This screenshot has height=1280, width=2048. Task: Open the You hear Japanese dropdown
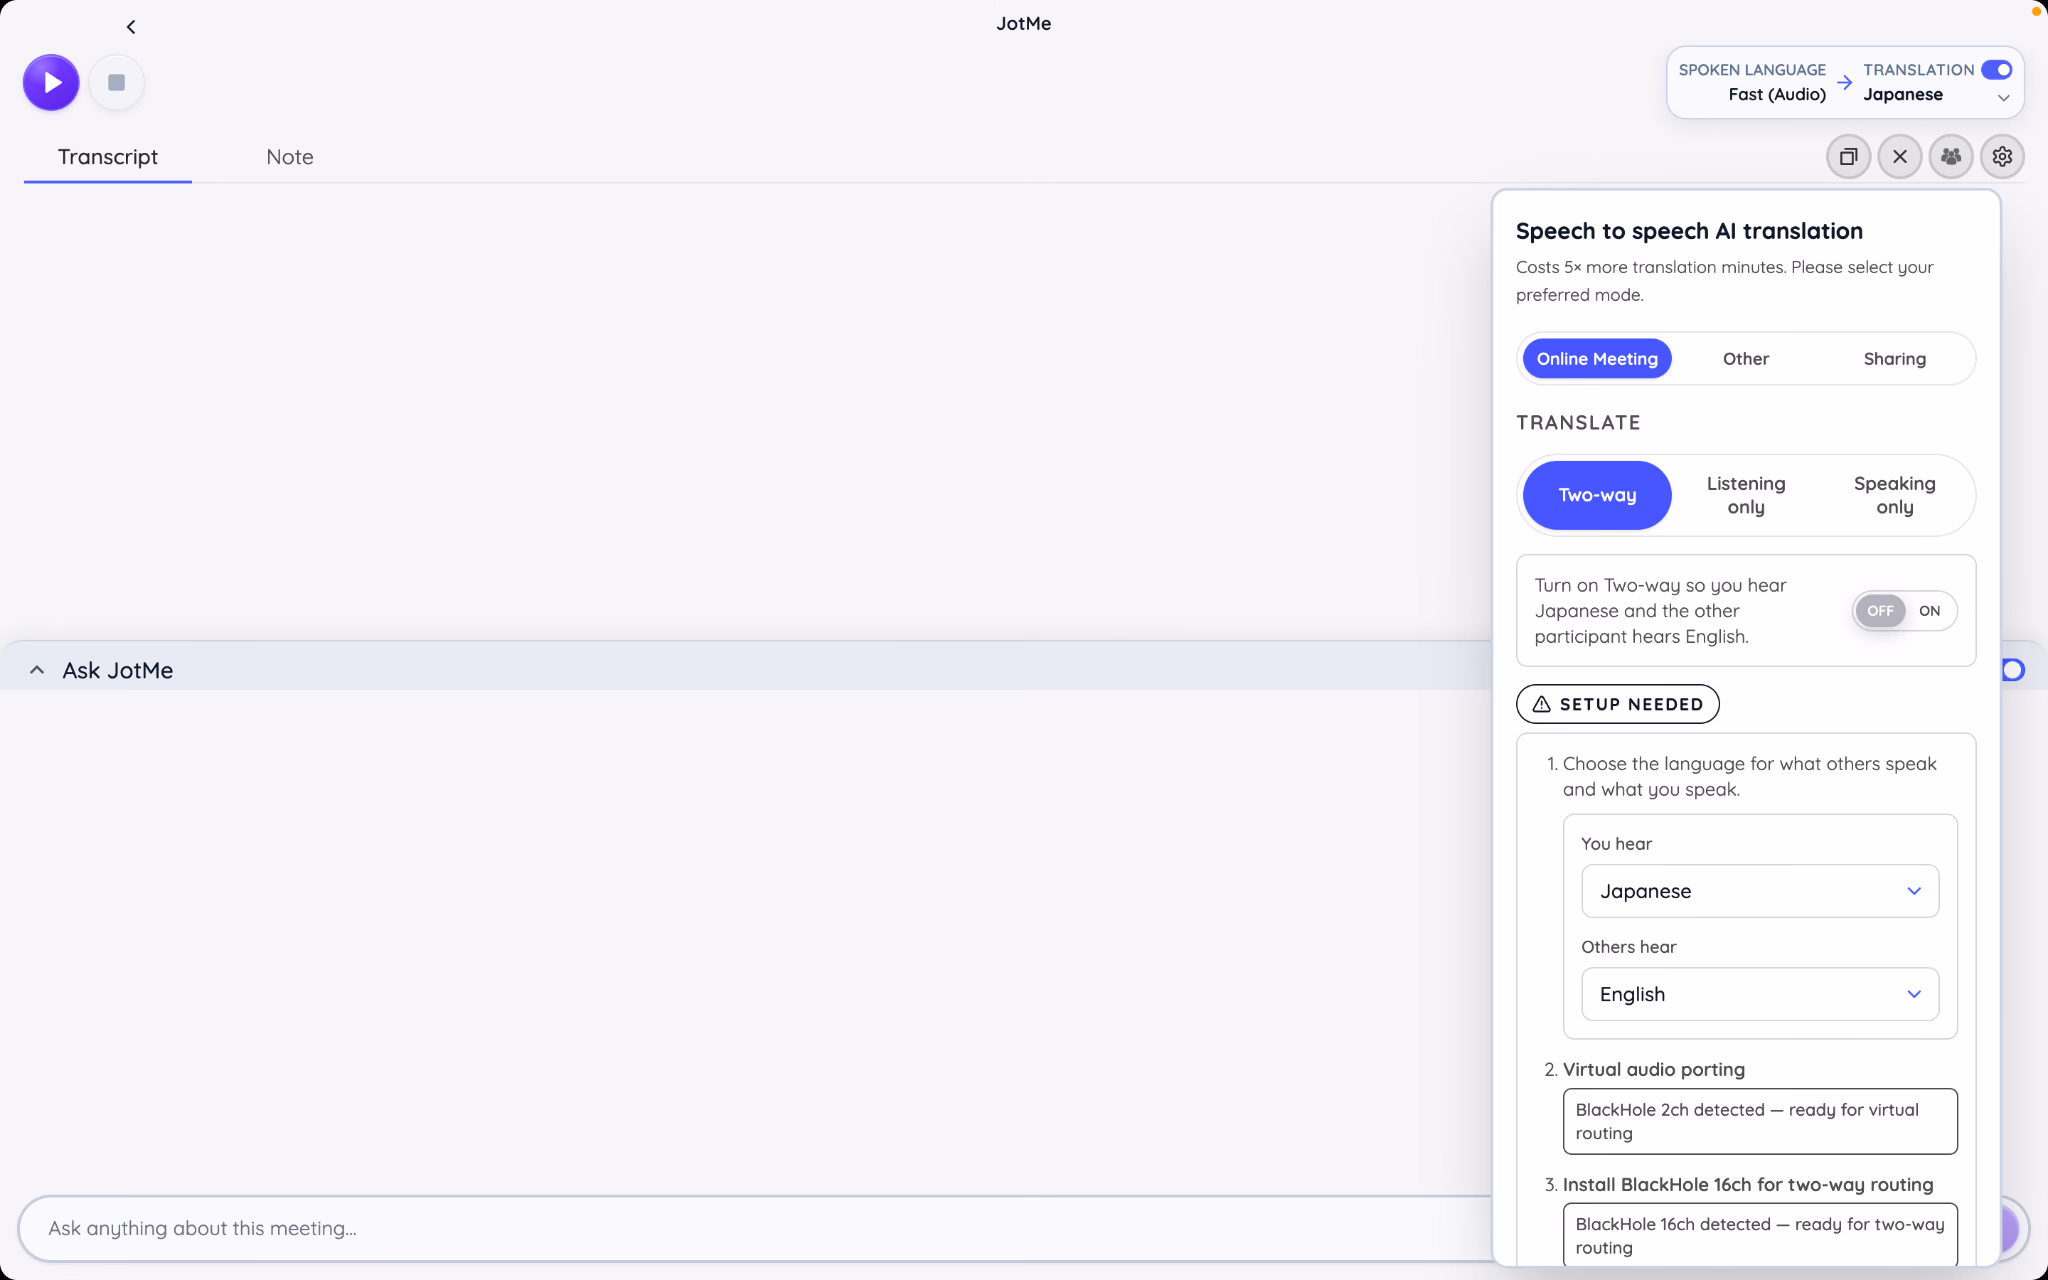click(1759, 891)
